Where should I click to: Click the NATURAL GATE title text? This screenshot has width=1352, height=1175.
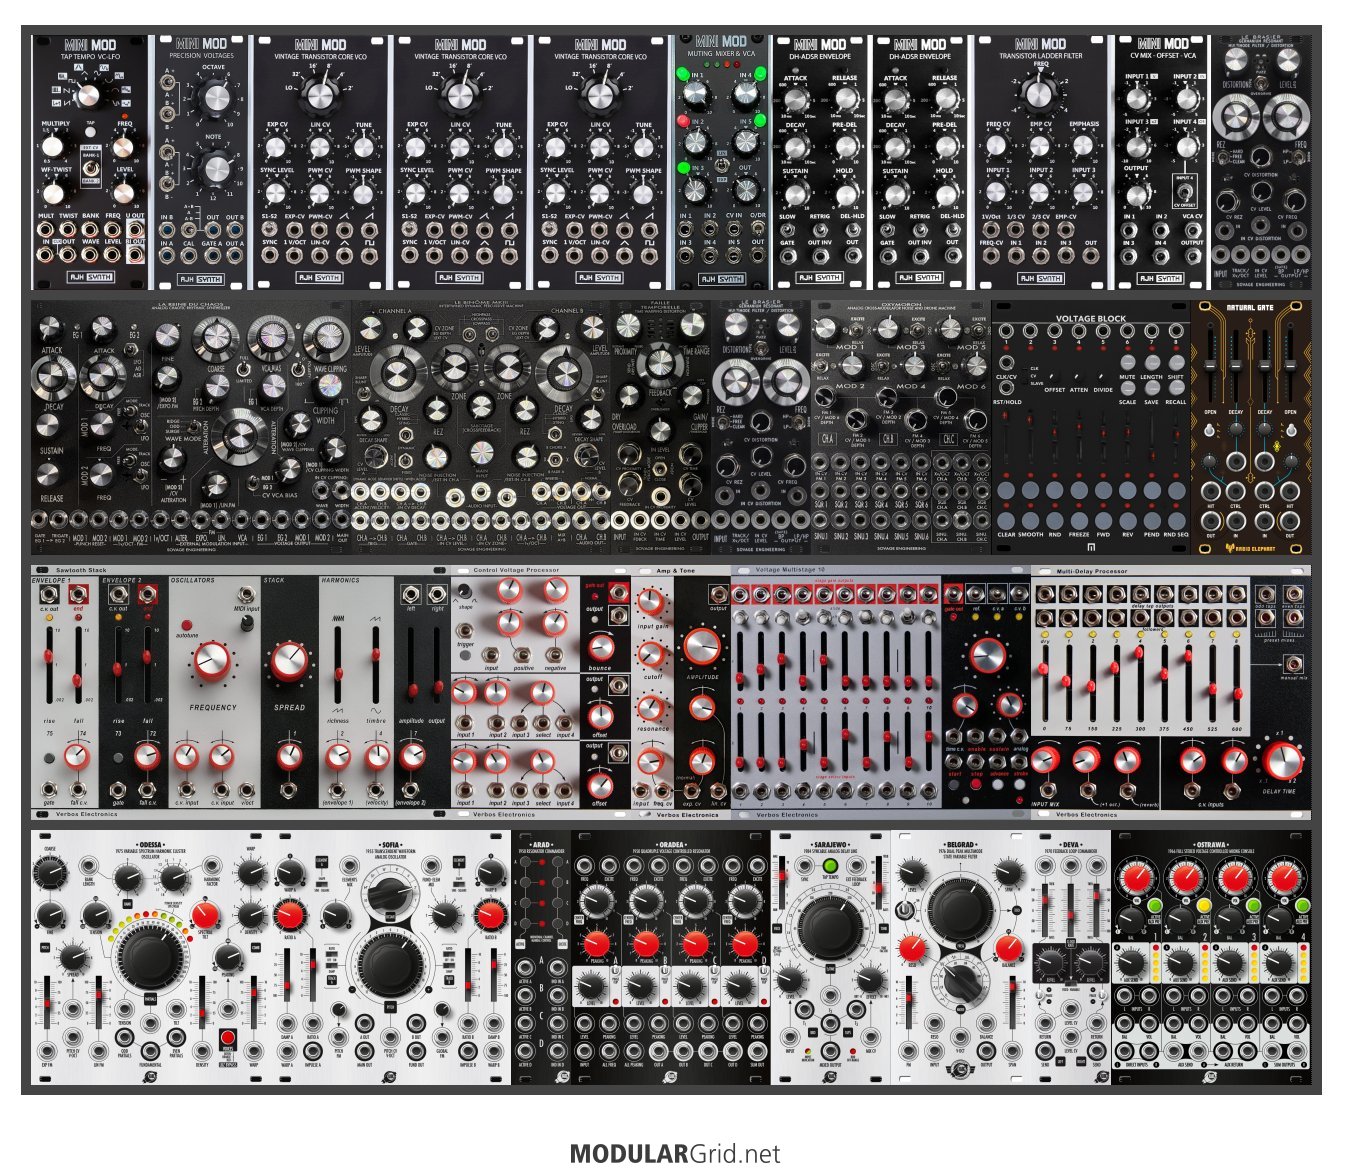1250,307
